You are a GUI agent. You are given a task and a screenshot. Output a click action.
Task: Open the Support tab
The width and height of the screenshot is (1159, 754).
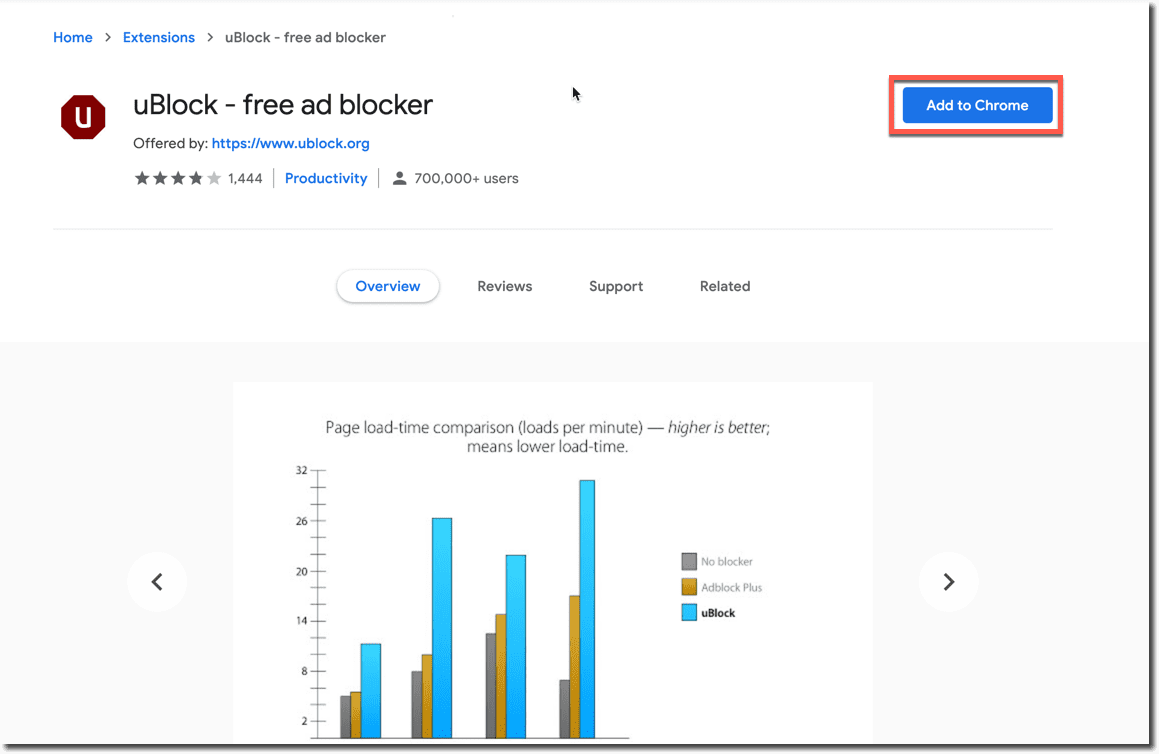click(x=615, y=286)
